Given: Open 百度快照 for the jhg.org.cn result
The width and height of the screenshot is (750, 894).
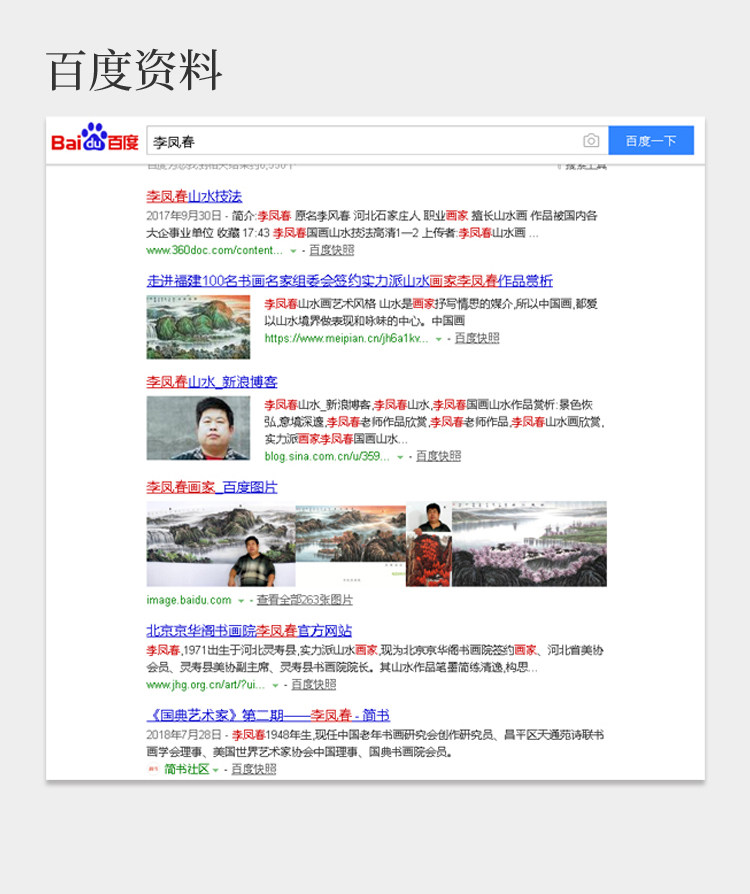Looking at the screenshot, I should [314, 684].
